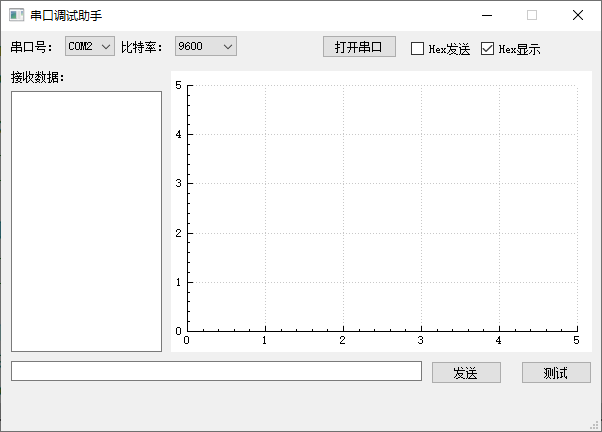Click the x-axis tick label 3
This screenshot has height=432, width=602.
click(x=421, y=341)
